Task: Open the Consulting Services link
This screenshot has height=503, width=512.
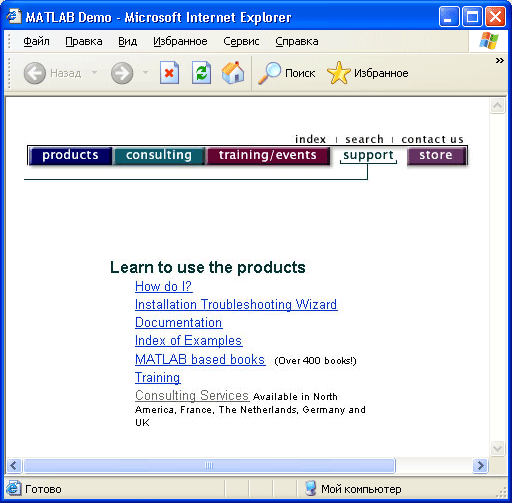Action: coord(192,396)
